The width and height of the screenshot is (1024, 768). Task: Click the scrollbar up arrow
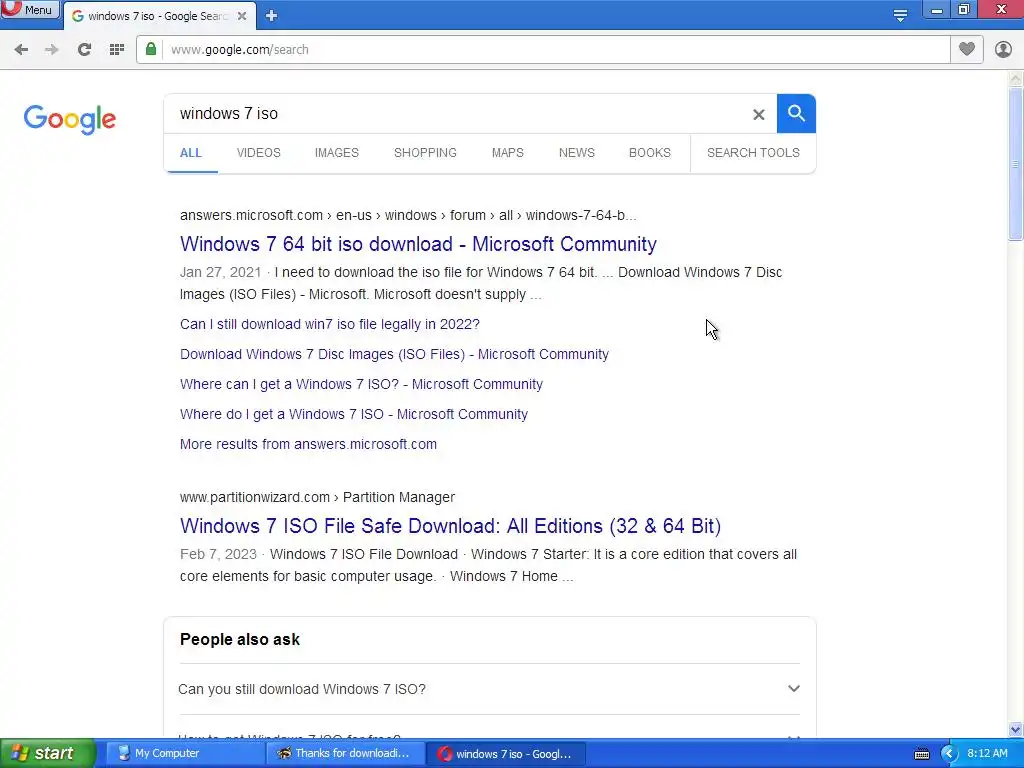[x=1016, y=78]
